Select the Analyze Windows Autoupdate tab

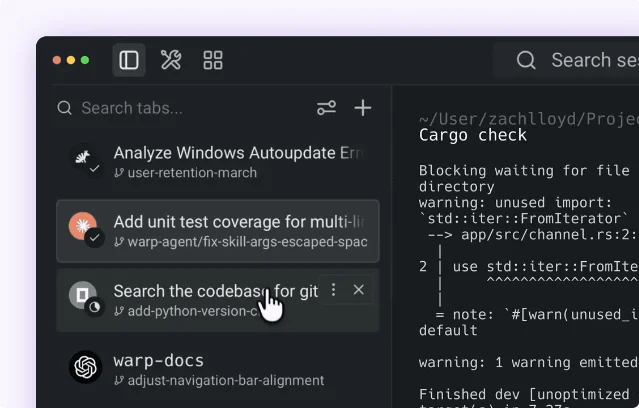218,162
